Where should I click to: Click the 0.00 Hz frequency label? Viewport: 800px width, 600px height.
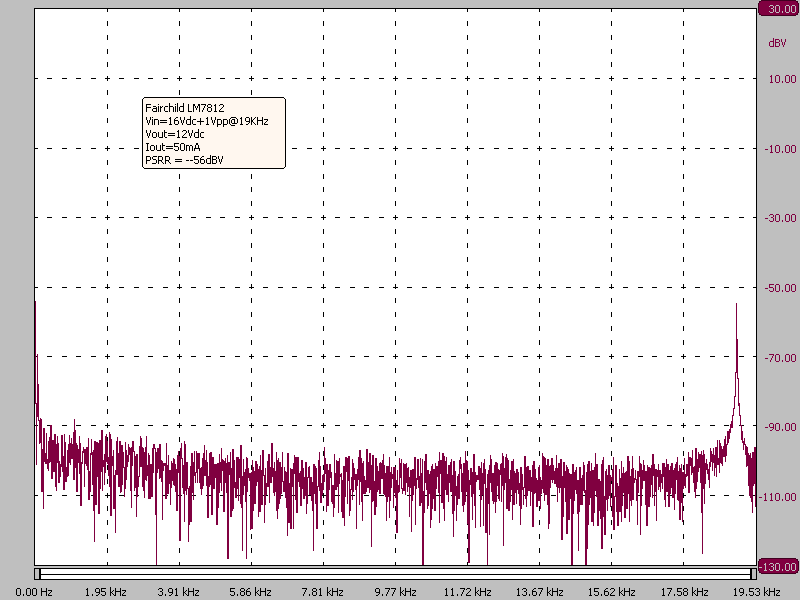coord(34,592)
